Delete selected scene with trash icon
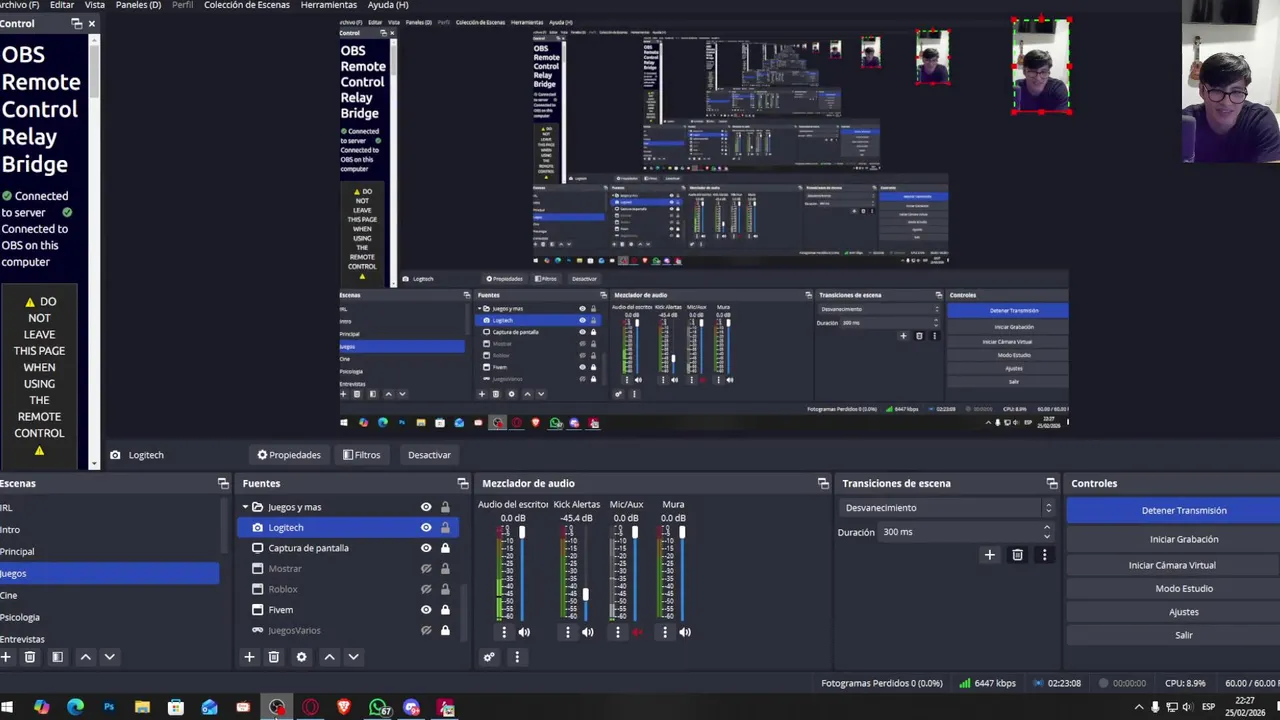This screenshot has width=1280, height=720. pyautogui.click(x=30, y=657)
